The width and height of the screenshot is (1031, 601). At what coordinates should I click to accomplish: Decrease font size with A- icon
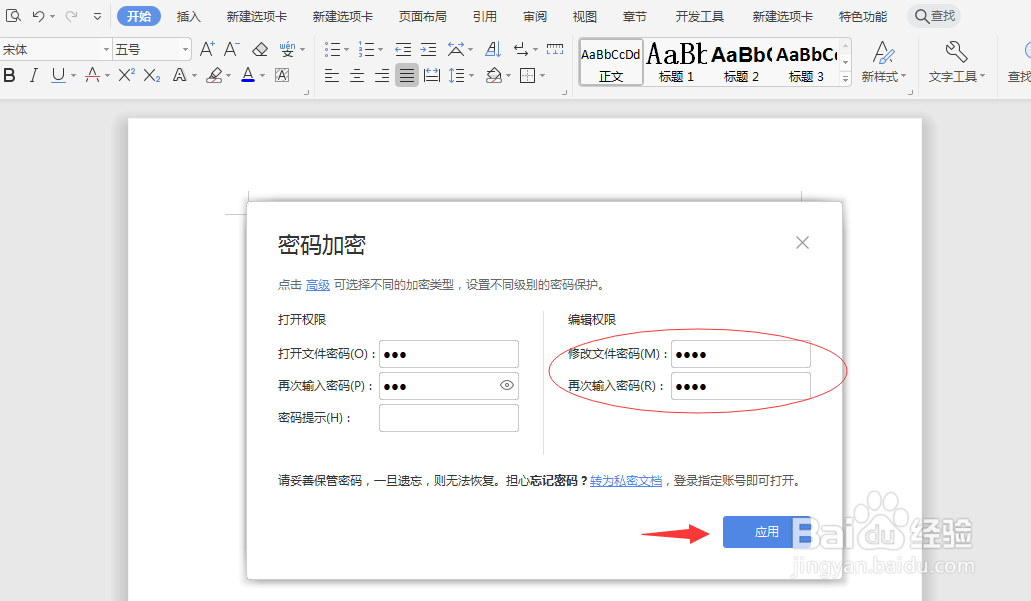pos(231,49)
